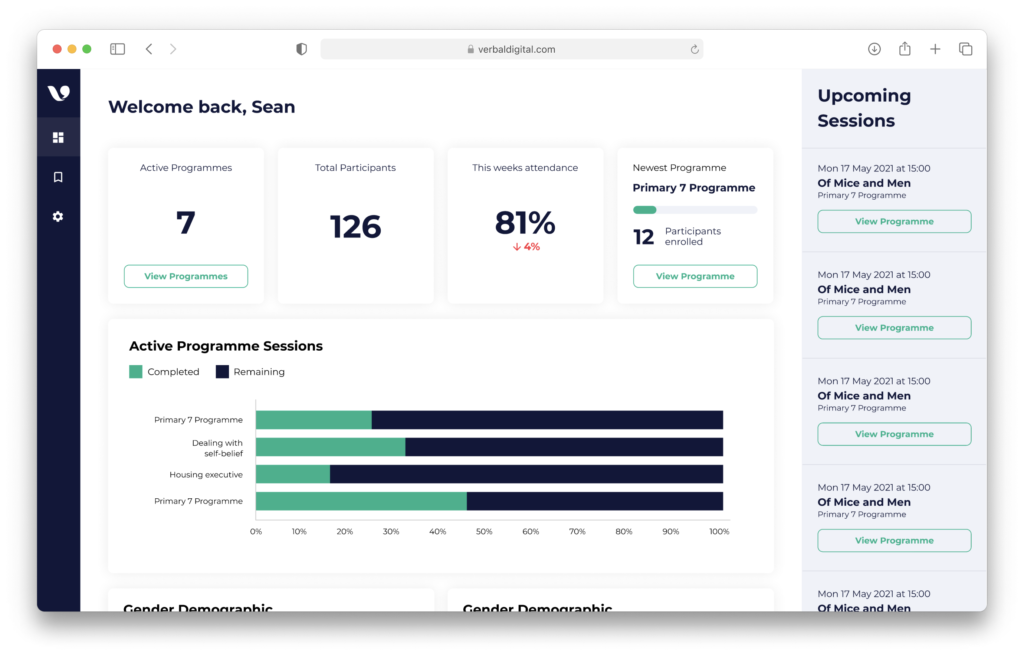Viewport: 1024px width, 656px height.
Task: Show the tab overview icon
Action: coord(965,49)
